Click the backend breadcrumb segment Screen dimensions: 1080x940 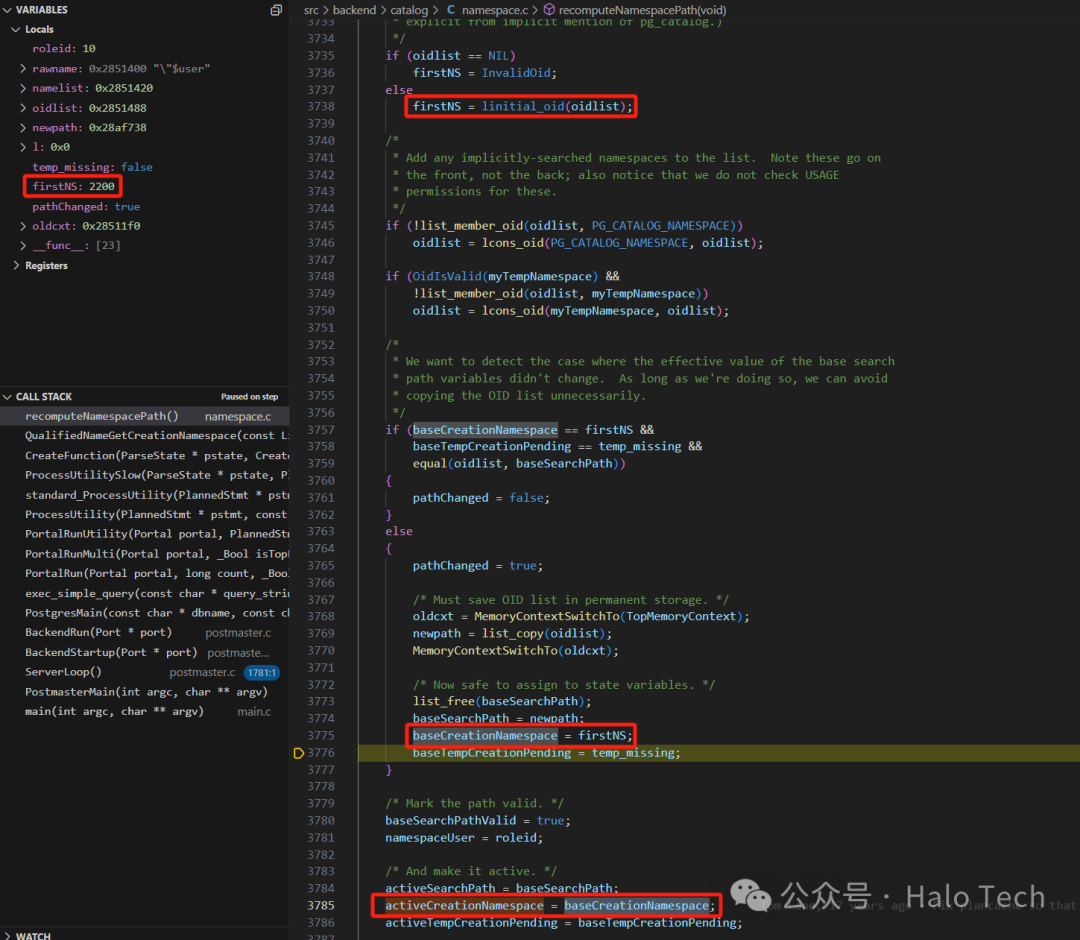coord(355,10)
